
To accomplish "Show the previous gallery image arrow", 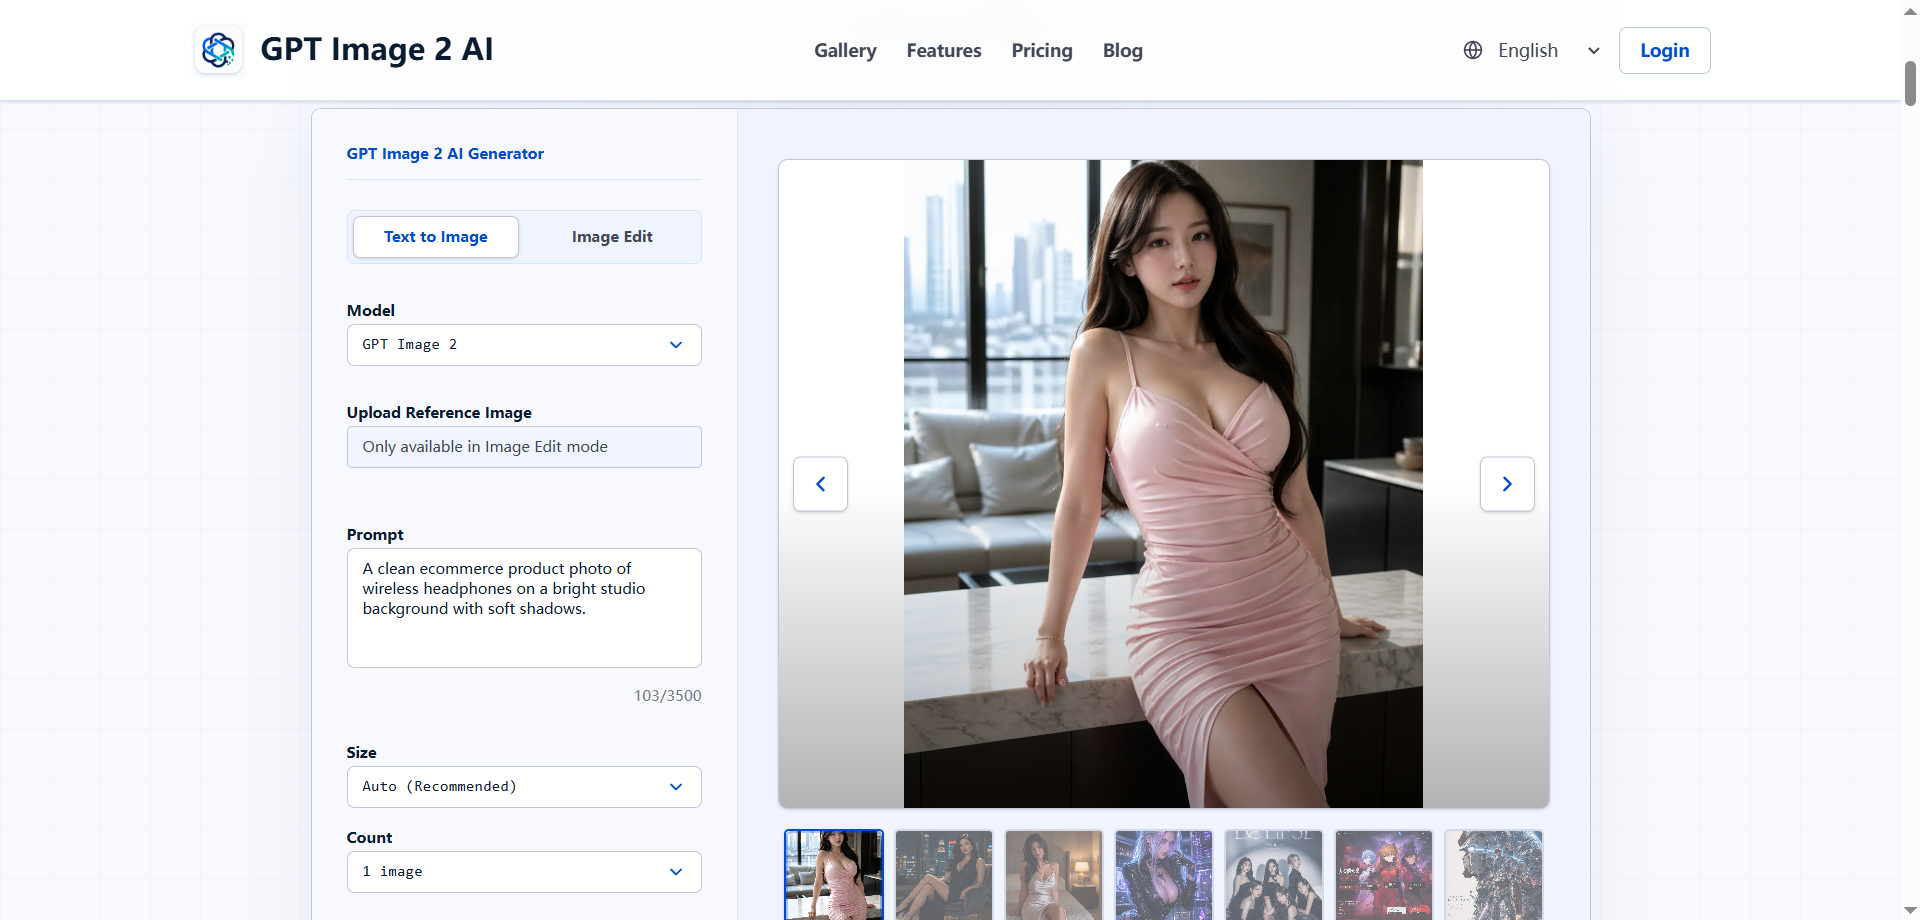I will [820, 484].
